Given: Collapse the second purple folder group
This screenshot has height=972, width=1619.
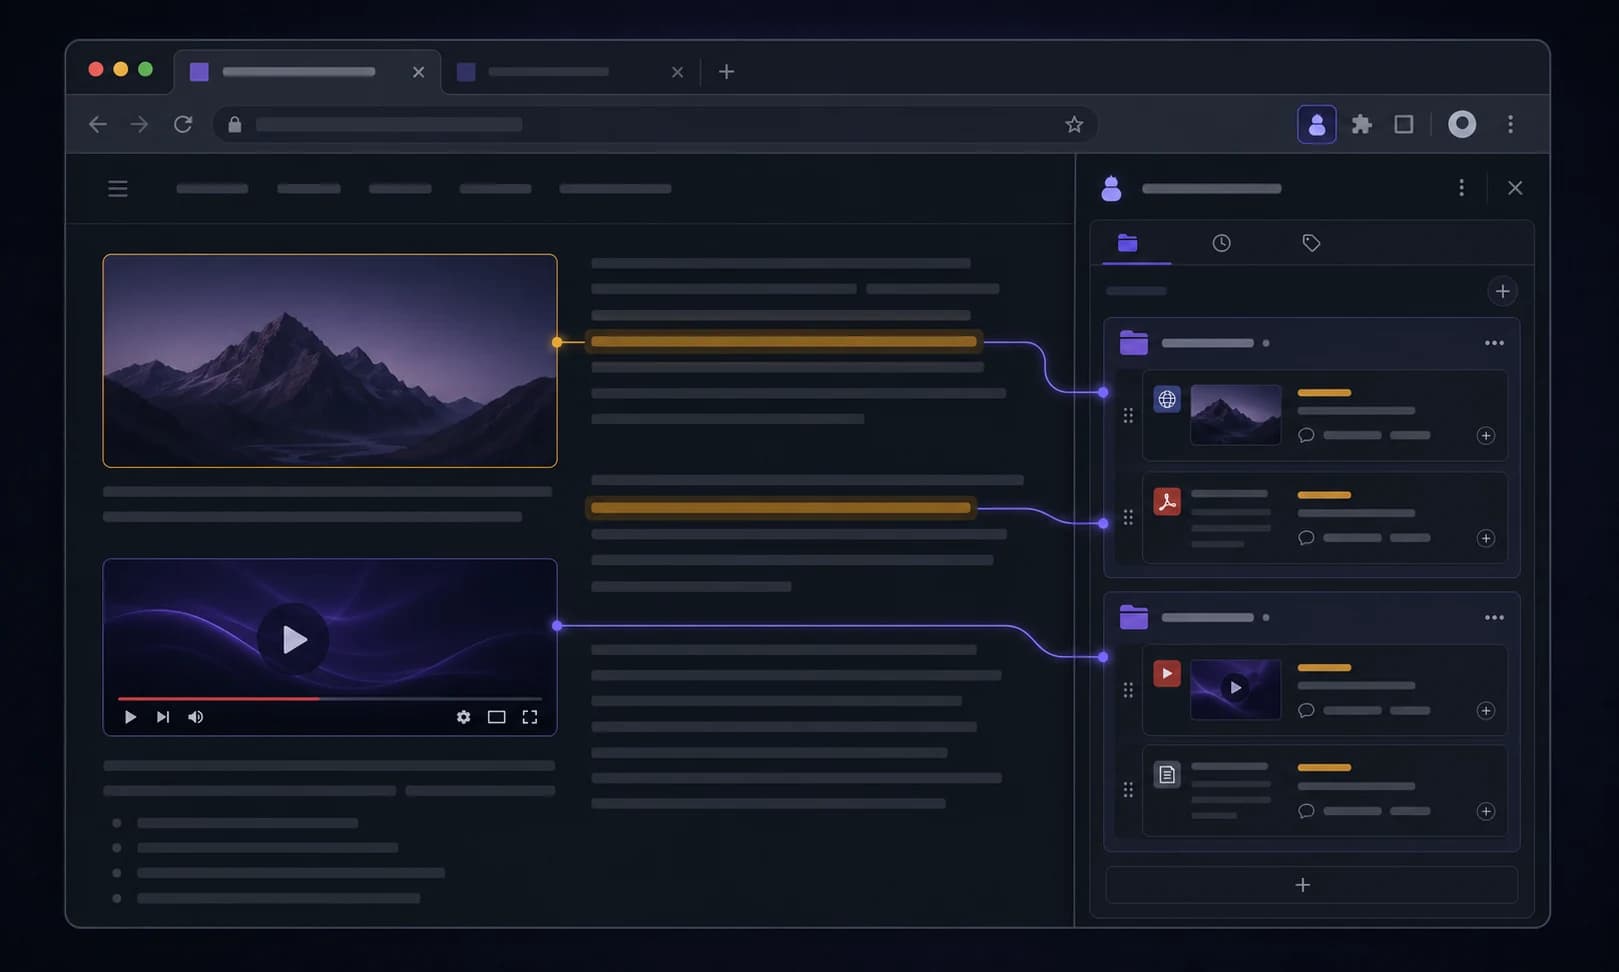Looking at the screenshot, I should tap(1134, 617).
